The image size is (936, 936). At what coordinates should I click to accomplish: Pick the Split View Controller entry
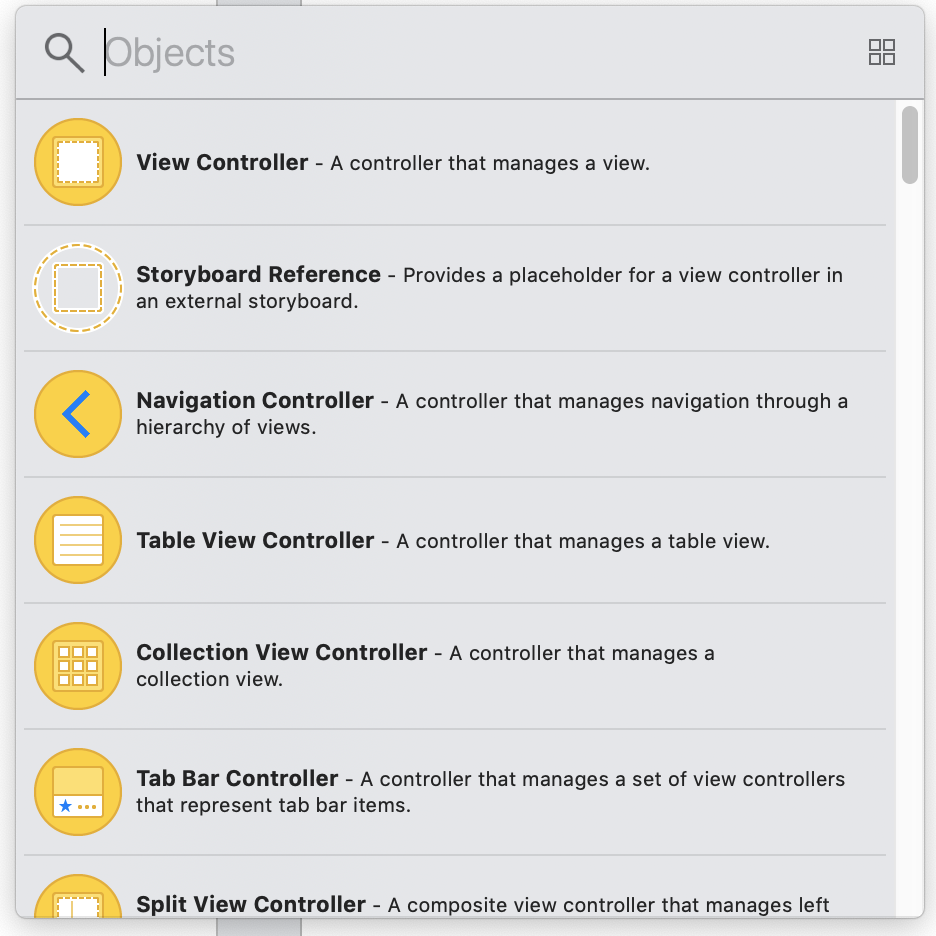coord(450,903)
